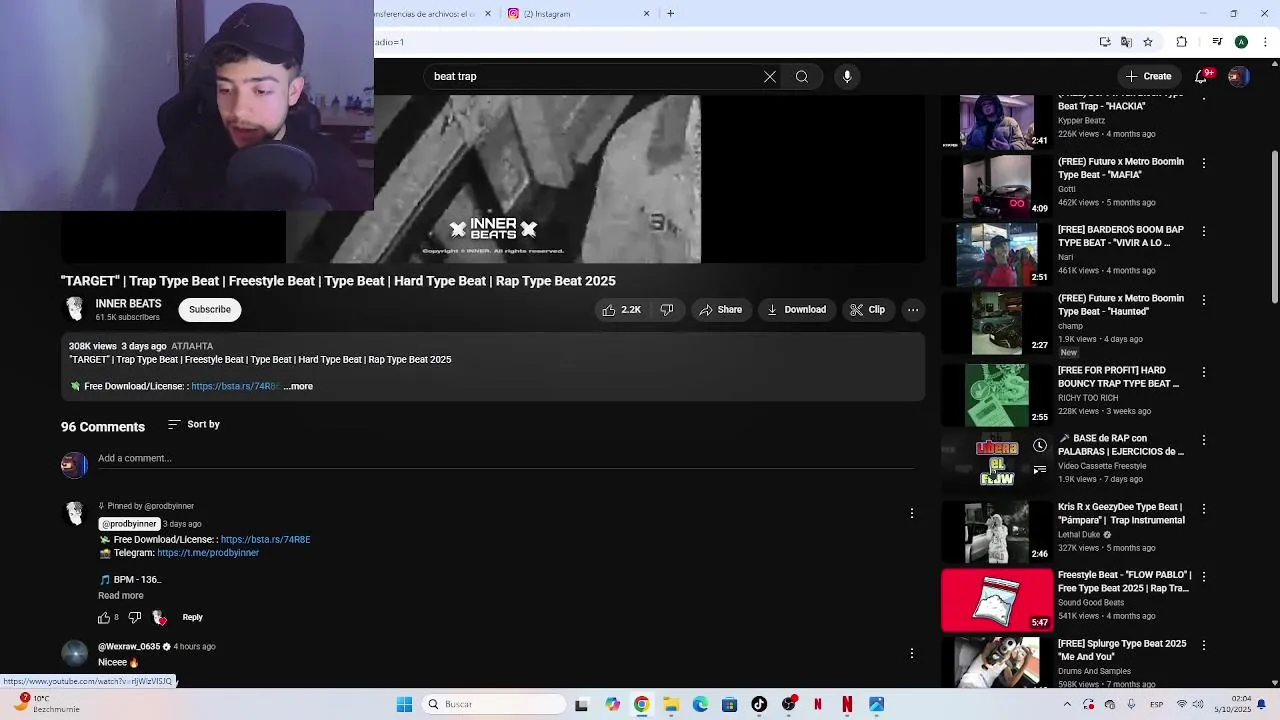
Task: Click Chrome translate page icon
Action: point(1126,42)
